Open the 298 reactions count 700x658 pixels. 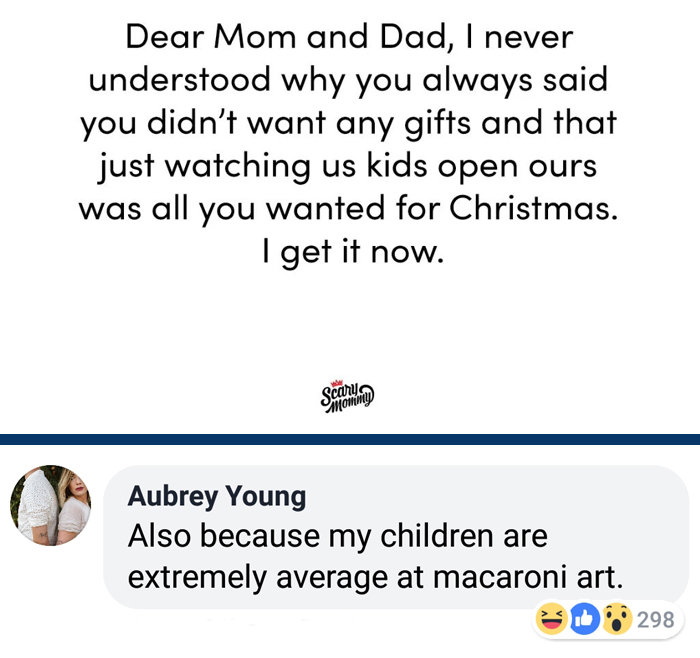coord(655,620)
